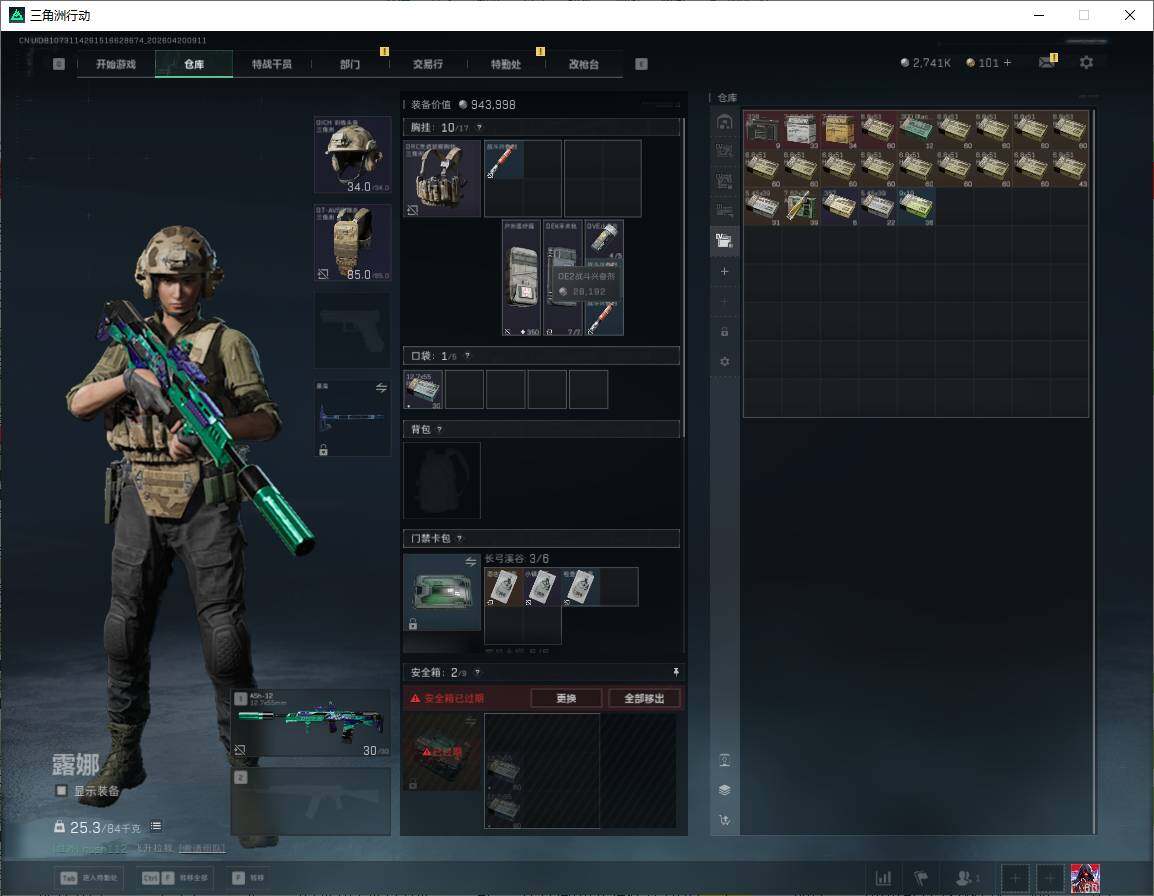Click the stash item recycle icon
Screen dimensions: 1154x896
724,761
